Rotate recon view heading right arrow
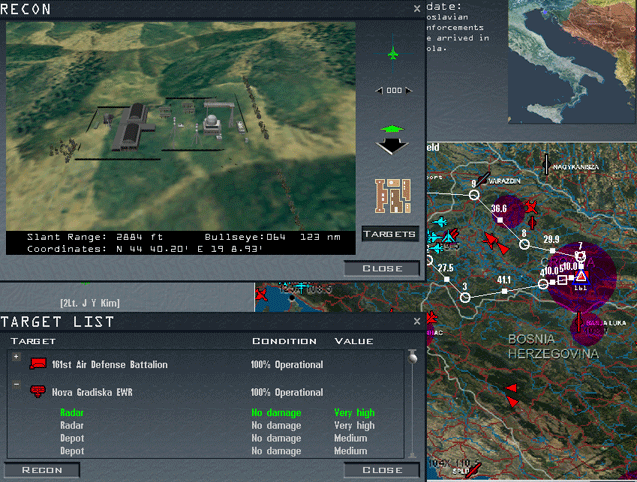Viewport: 637px width, 482px height. tap(408, 90)
